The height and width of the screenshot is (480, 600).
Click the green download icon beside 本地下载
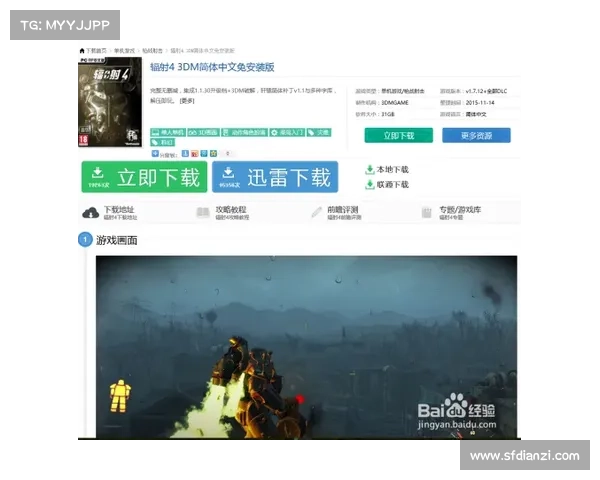pyautogui.click(x=370, y=170)
